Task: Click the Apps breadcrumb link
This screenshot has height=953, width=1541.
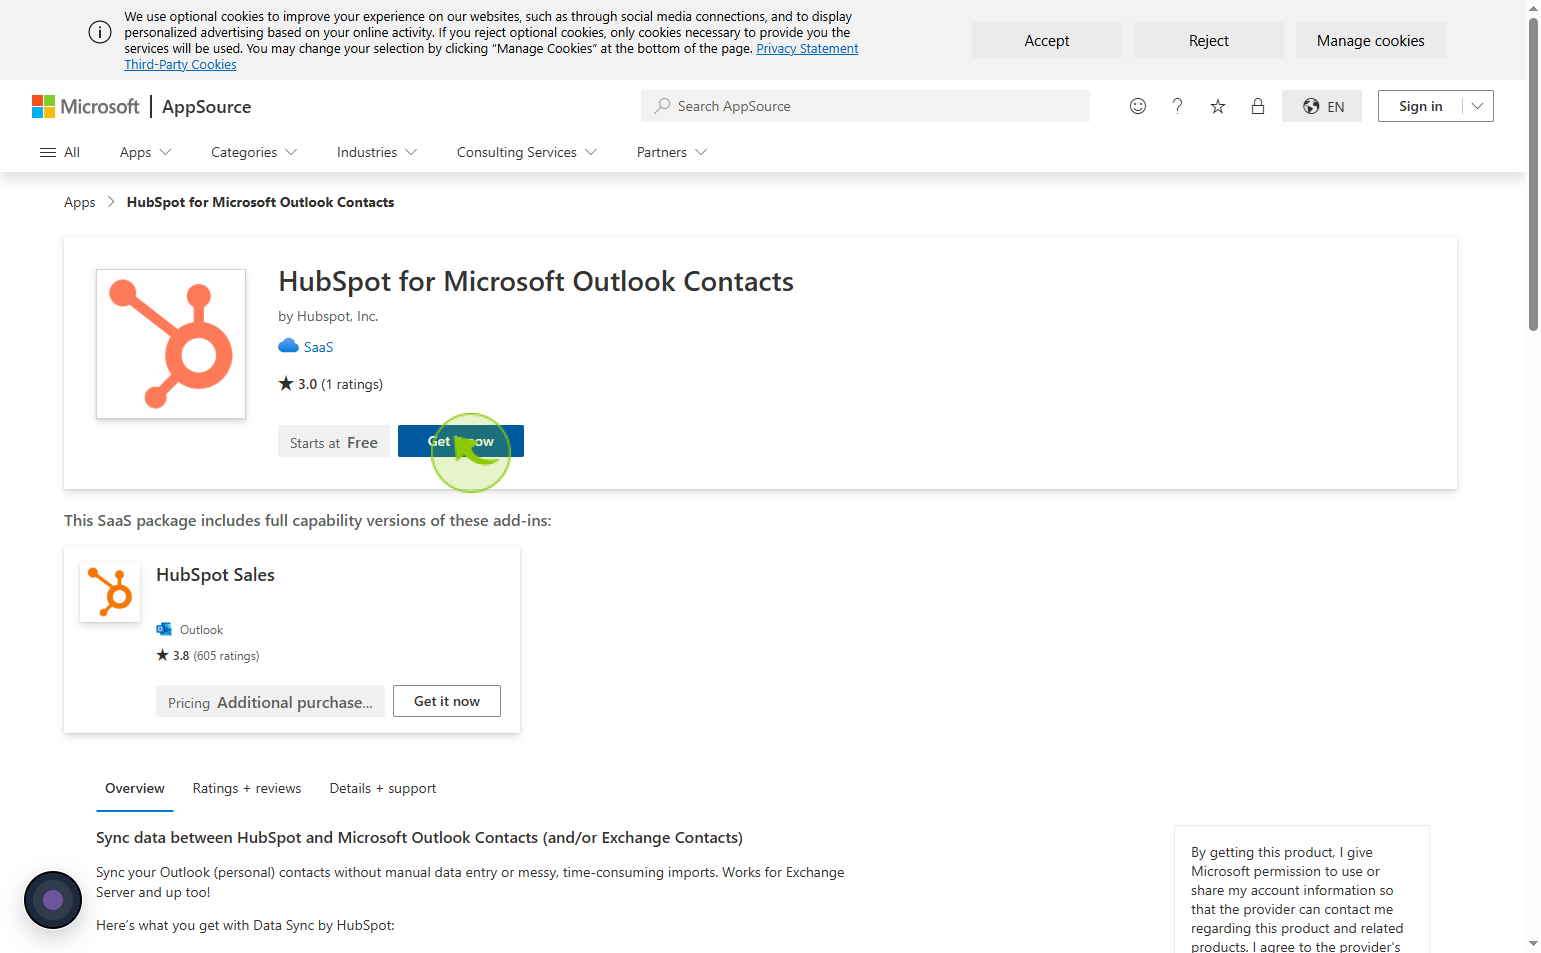Action: click(80, 202)
